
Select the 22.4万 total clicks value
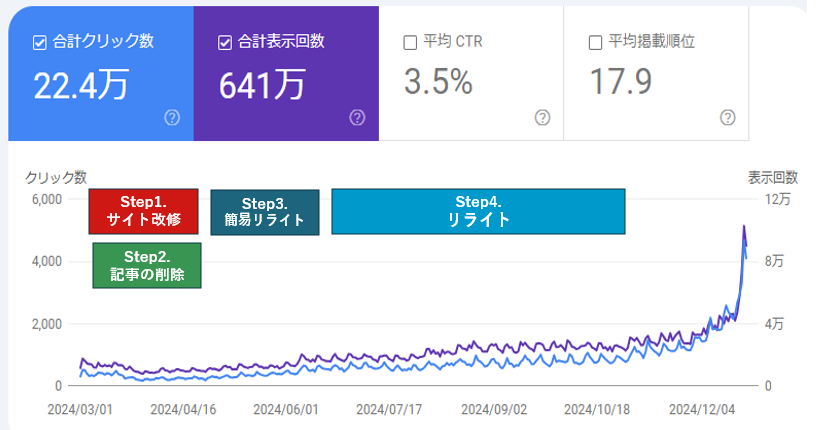80,84
